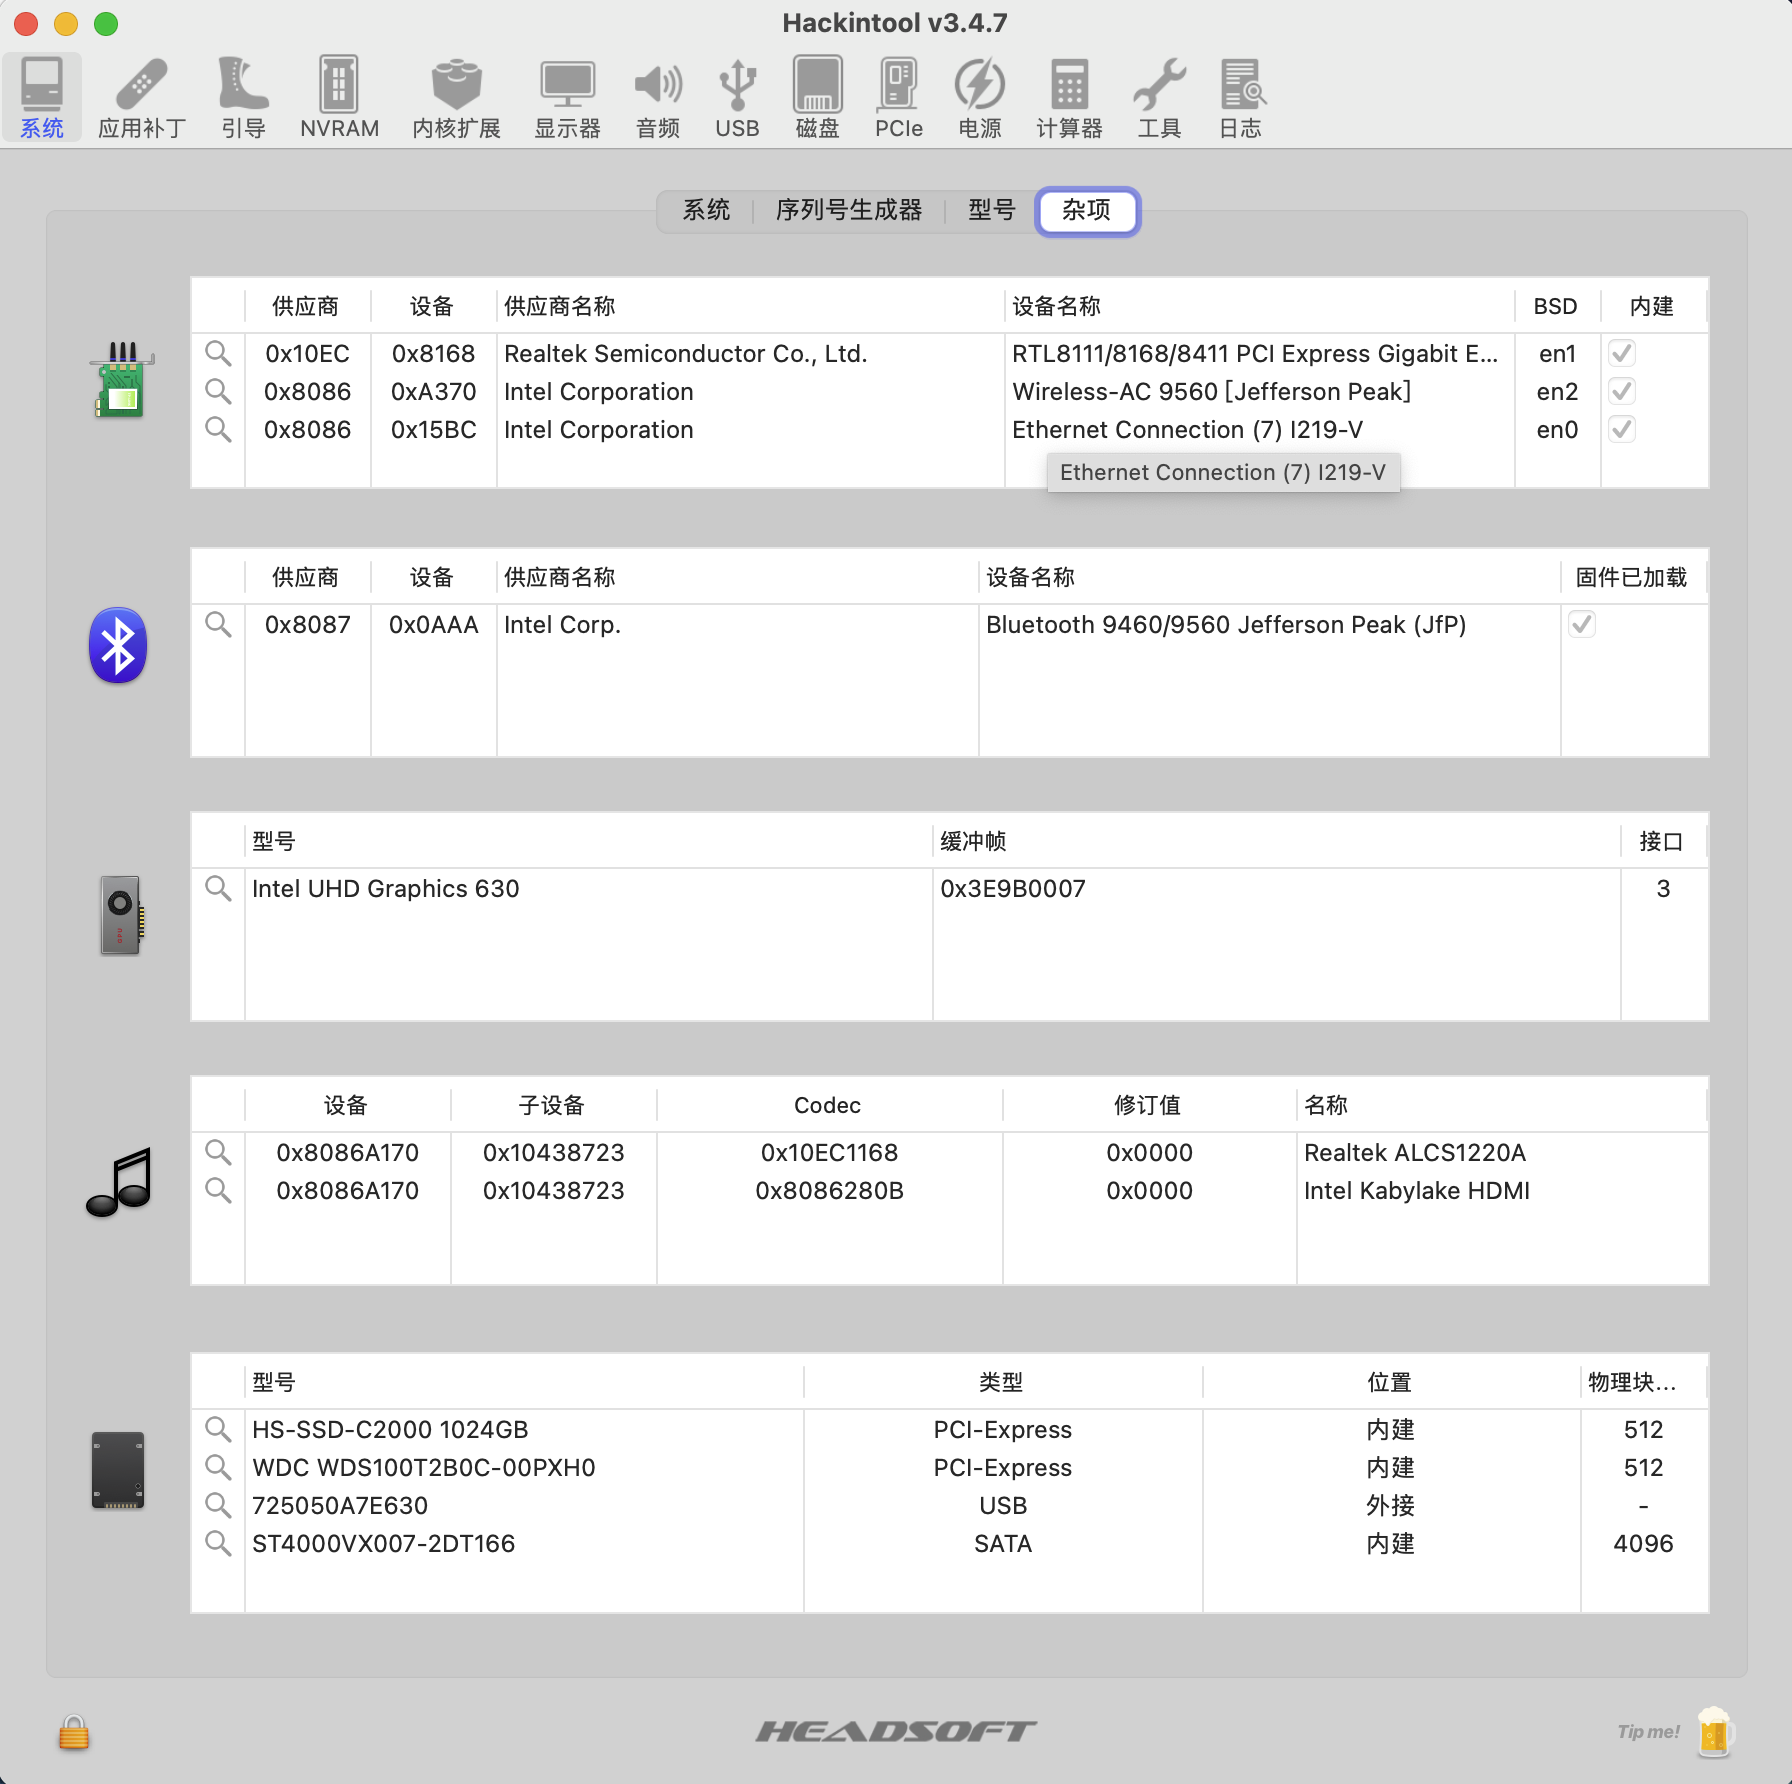This screenshot has width=1792, height=1784.
Task: Open the 日志 logs section
Action: coord(1240,98)
